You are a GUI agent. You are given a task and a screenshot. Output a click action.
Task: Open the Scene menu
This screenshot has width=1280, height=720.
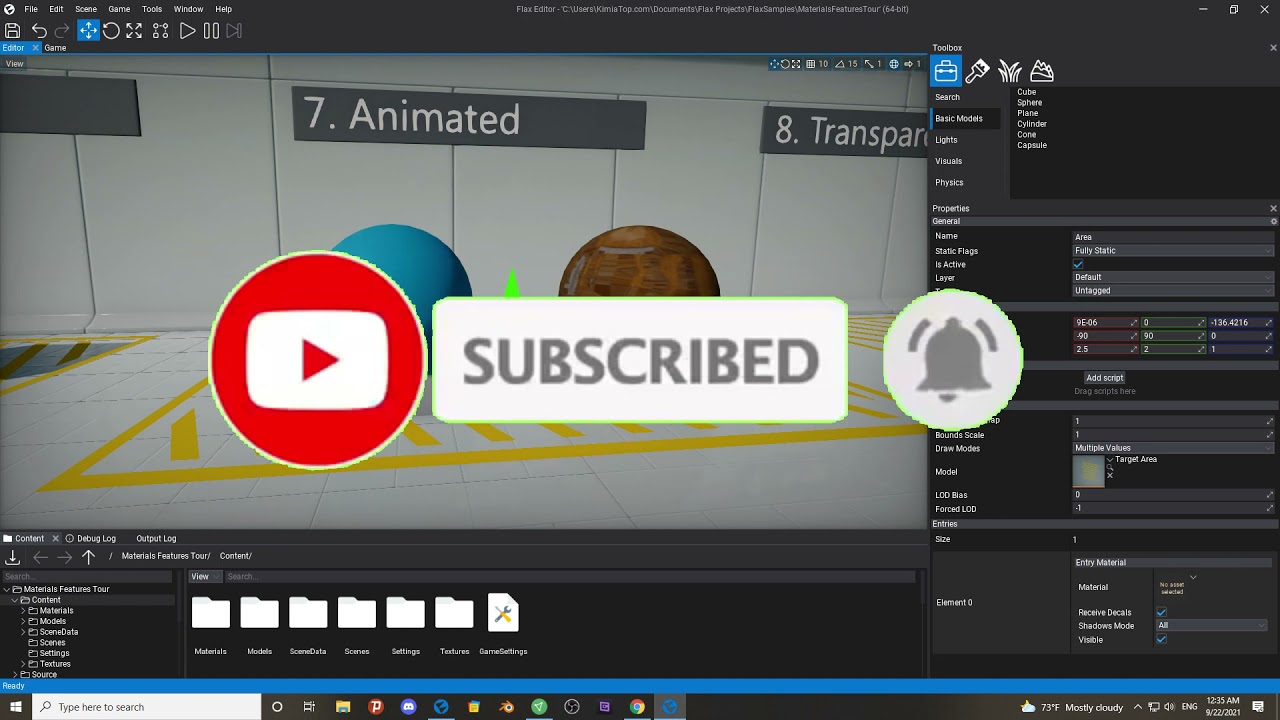(86, 9)
